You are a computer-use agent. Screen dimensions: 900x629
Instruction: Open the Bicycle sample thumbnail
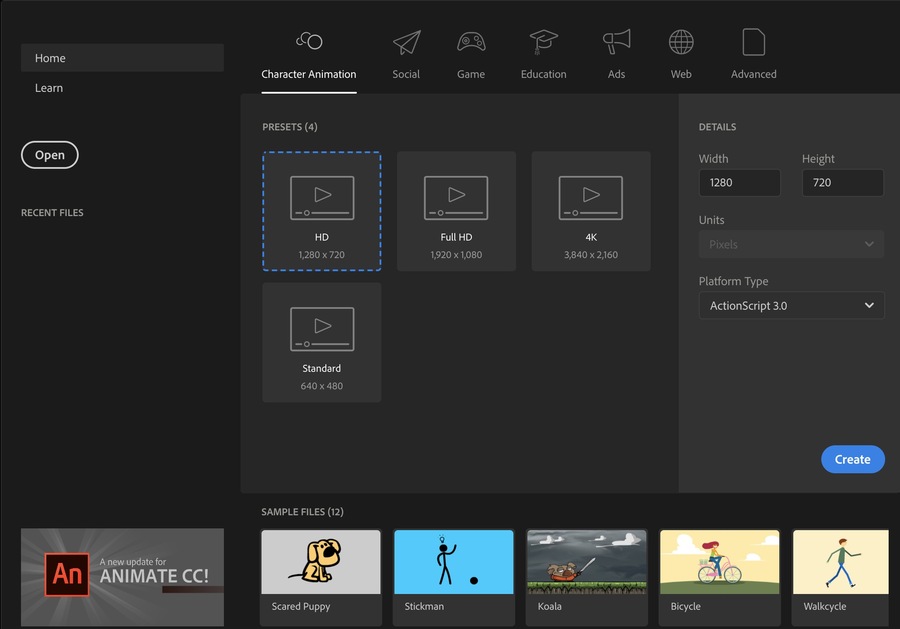point(720,562)
